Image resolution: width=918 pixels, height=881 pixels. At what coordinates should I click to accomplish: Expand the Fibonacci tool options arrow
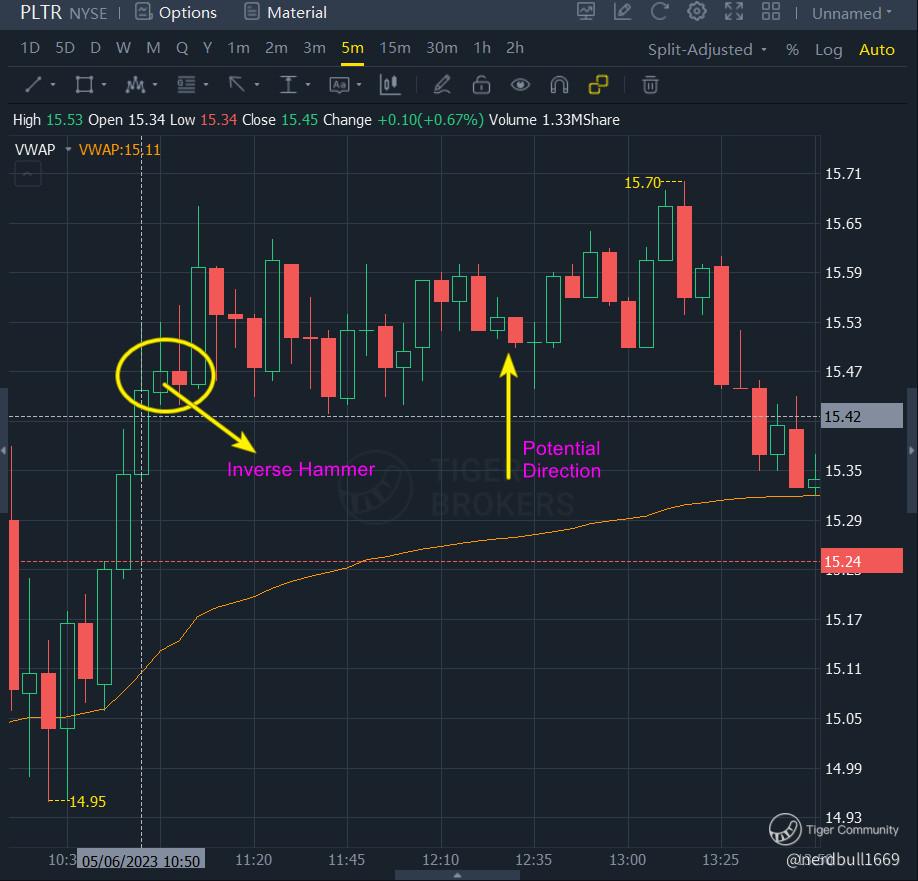tap(206, 85)
